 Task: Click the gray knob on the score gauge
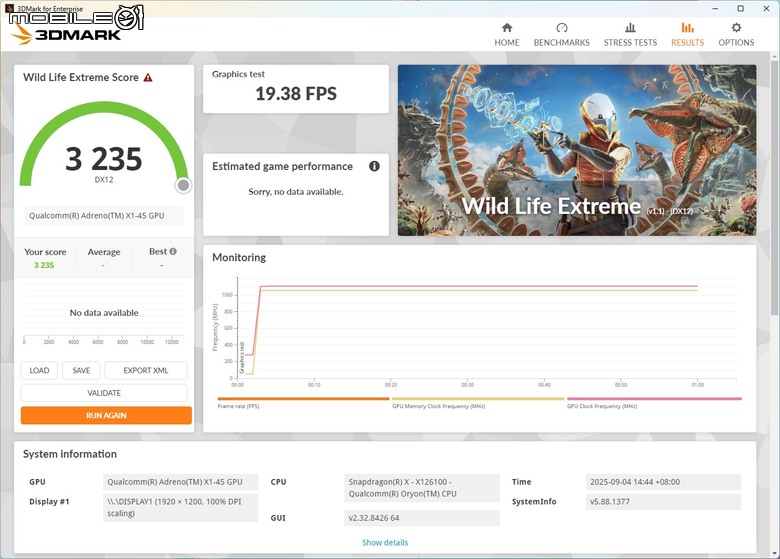(x=183, y=185)
